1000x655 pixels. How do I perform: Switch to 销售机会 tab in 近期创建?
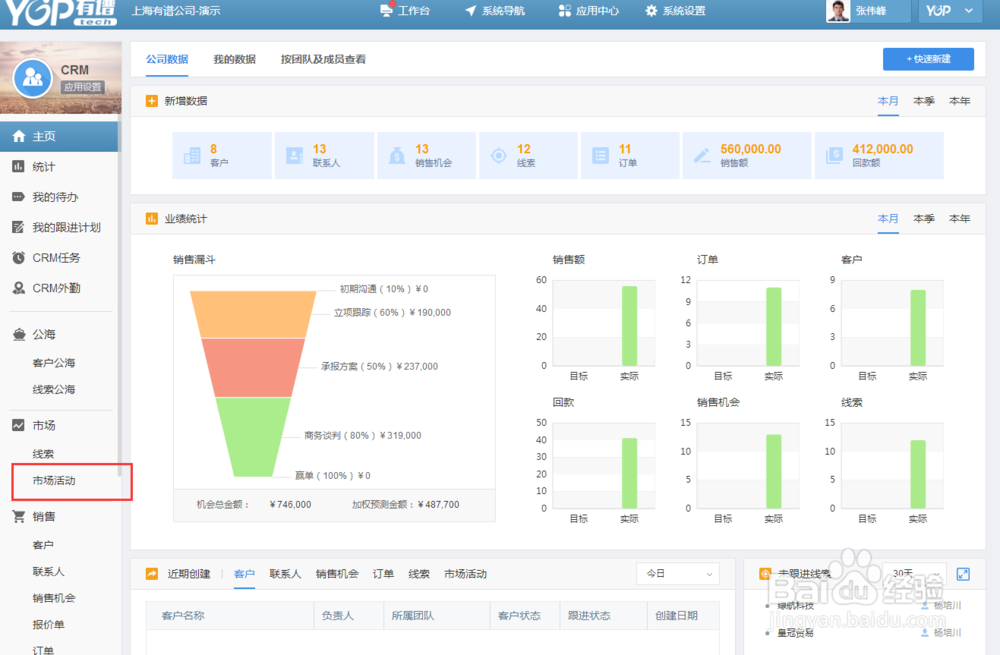(x=337, y=574)
